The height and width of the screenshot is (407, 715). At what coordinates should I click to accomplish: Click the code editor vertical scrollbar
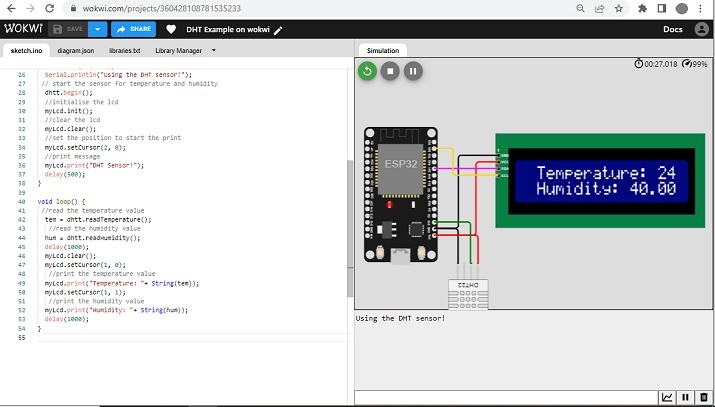[350, 228]
